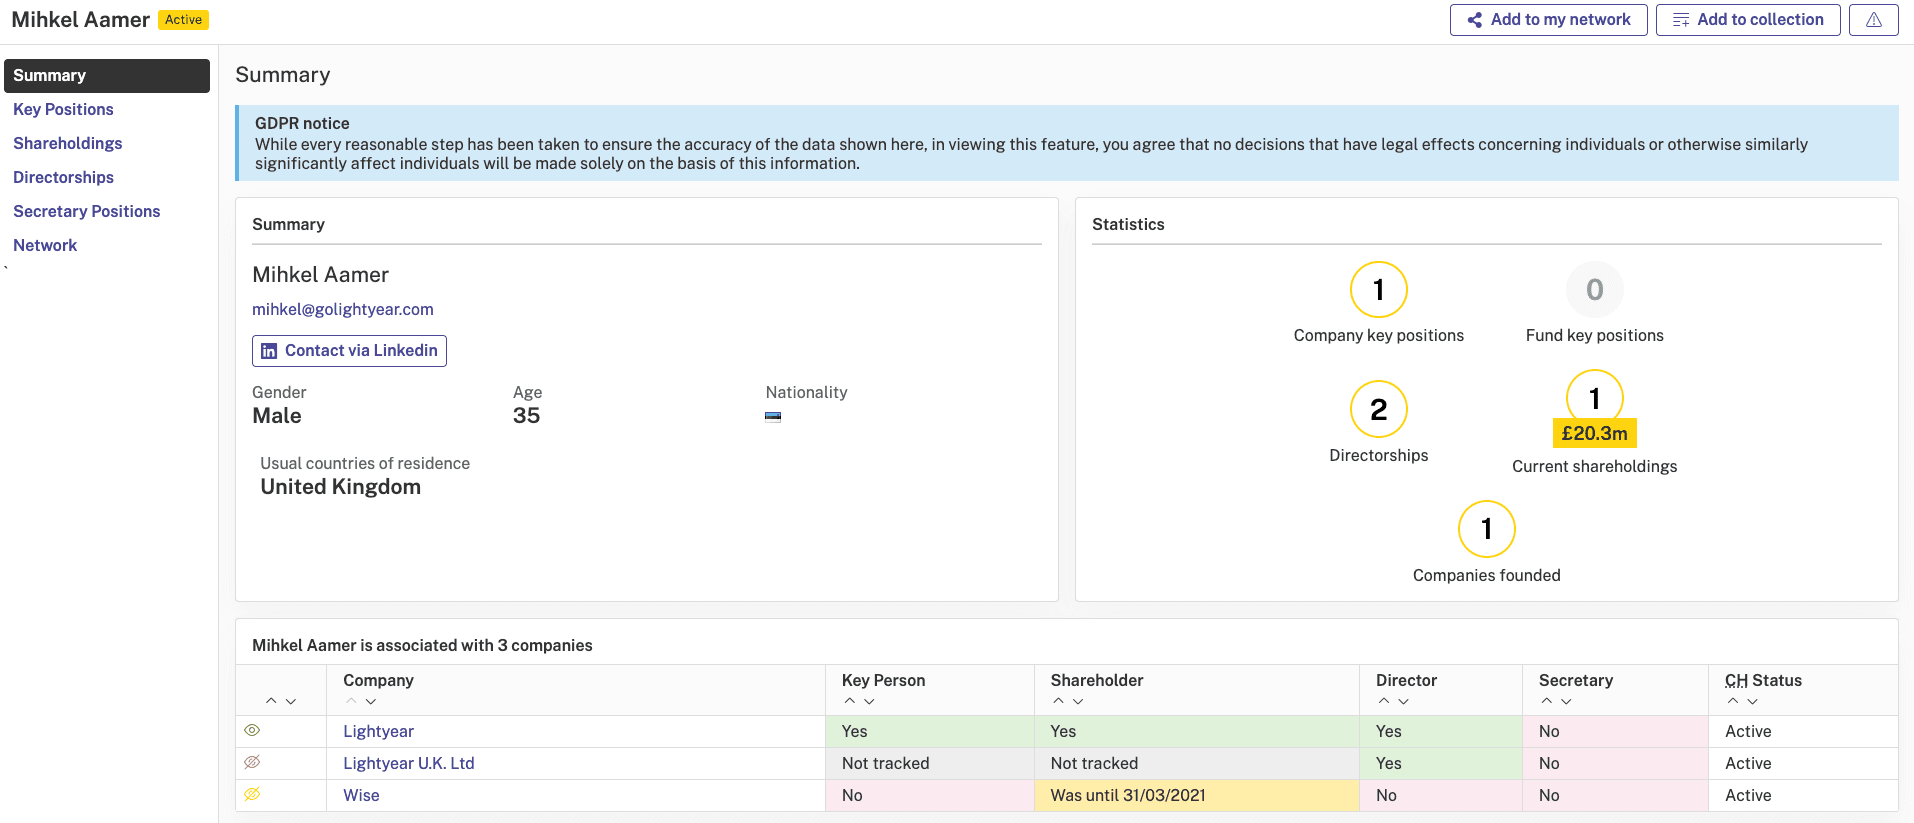Open the Key Positions section
This screenshot has height=823, width=1914.
(x=63, y=110)
